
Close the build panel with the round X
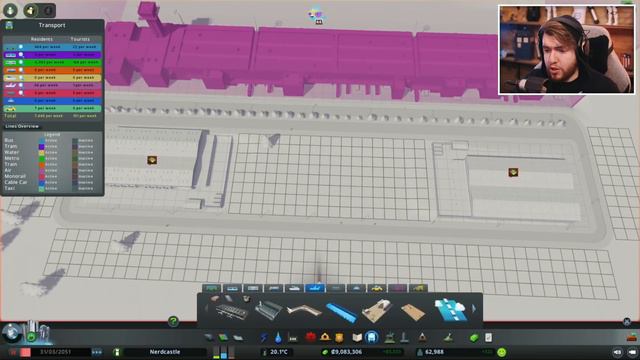tap(627, 322)
